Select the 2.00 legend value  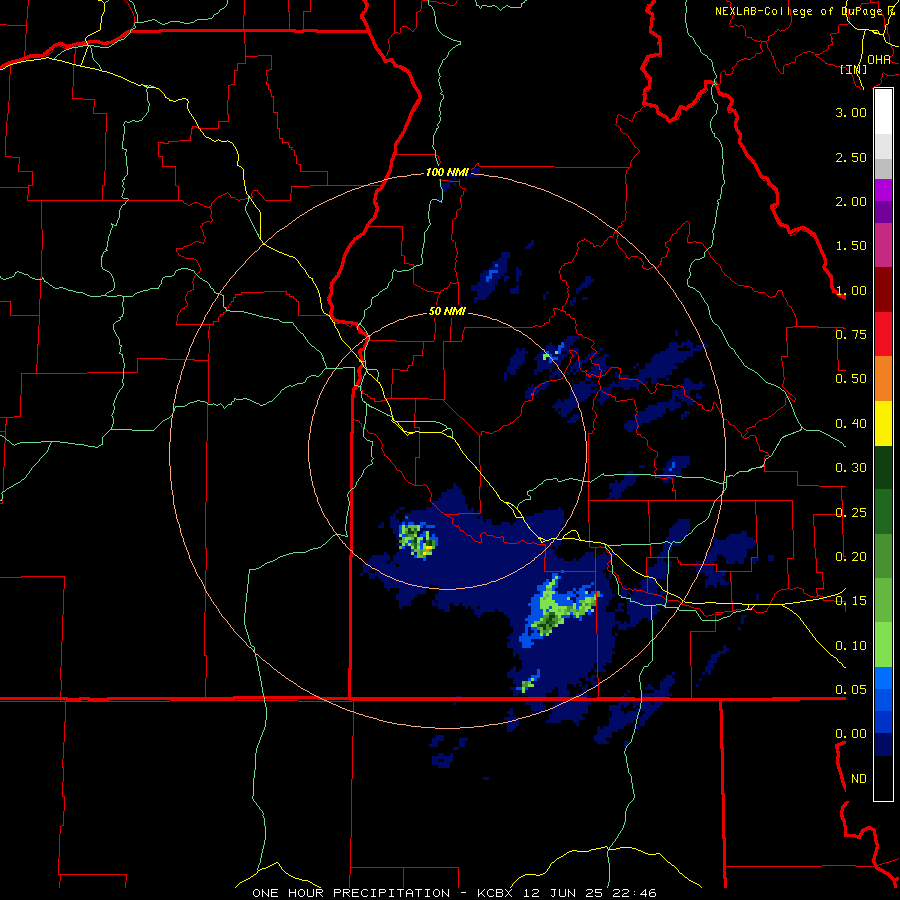851,201
